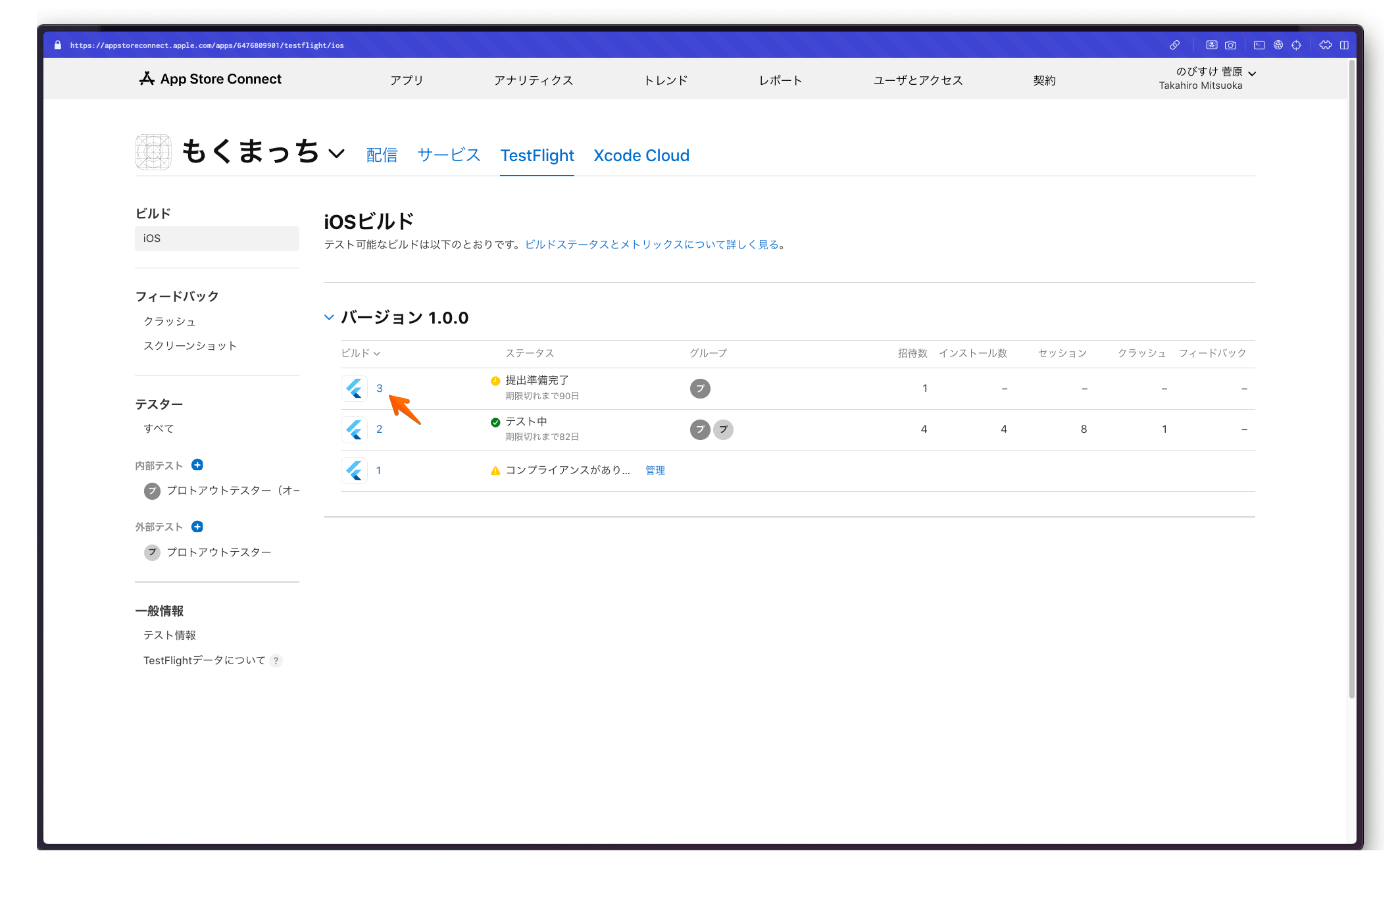
Task: Open the アナリティクス menu
Action: pyautogui.click(x=533, y=80)
